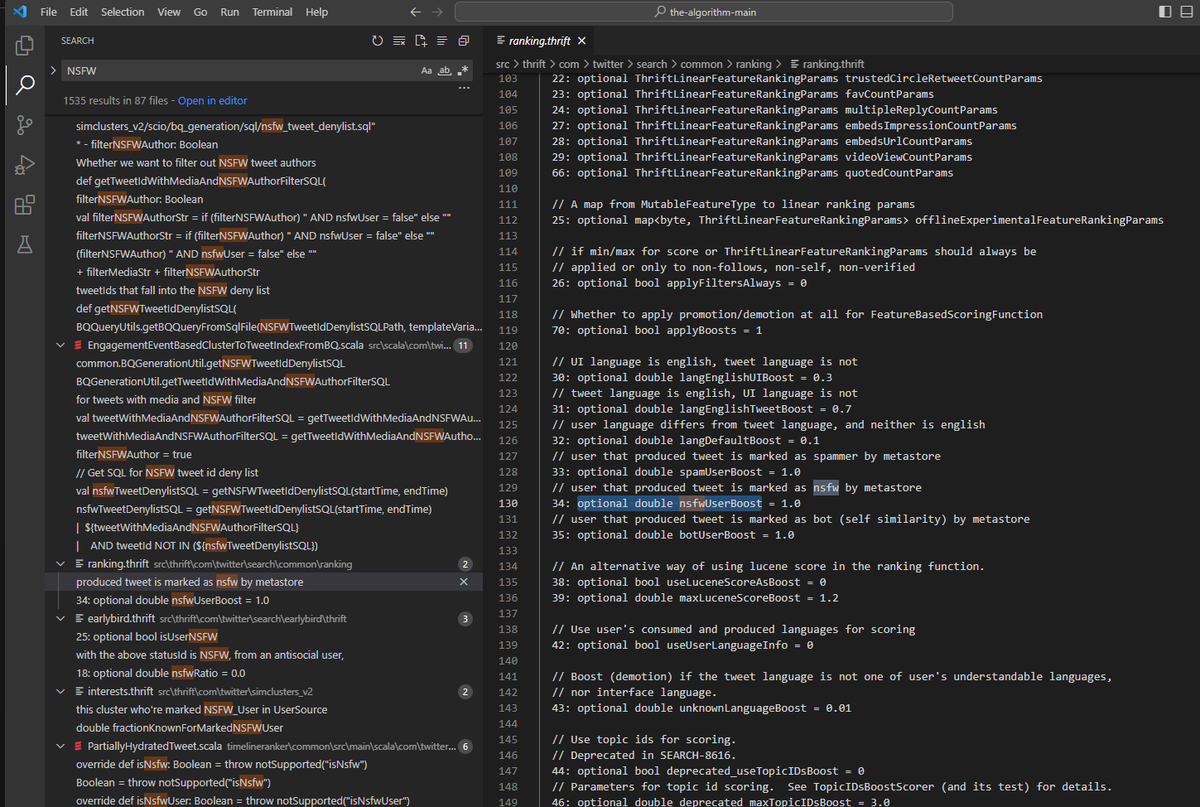Screen dimensions: 1200x807
Task: Open the View menu
Action: (169, 12)
